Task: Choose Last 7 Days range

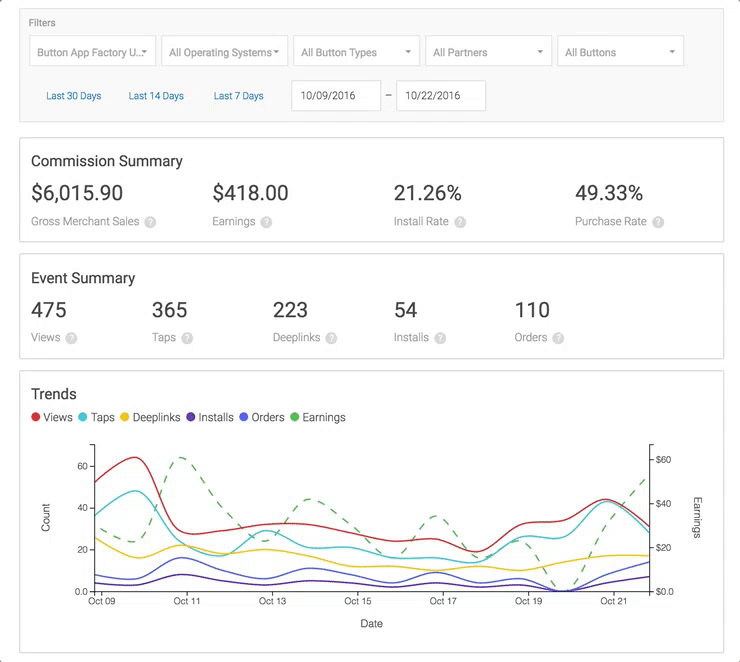Action: coord(238,96)
